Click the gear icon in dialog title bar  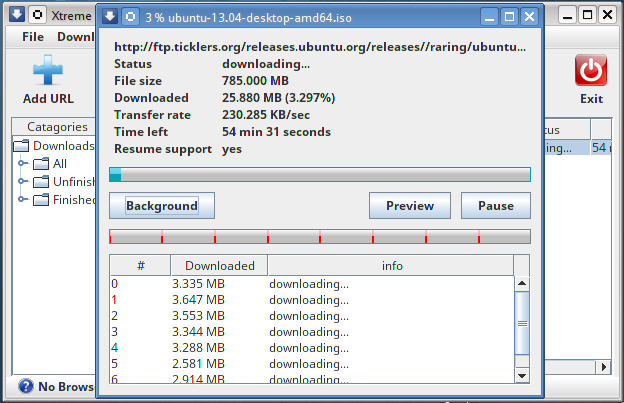[x=130, y=17]
